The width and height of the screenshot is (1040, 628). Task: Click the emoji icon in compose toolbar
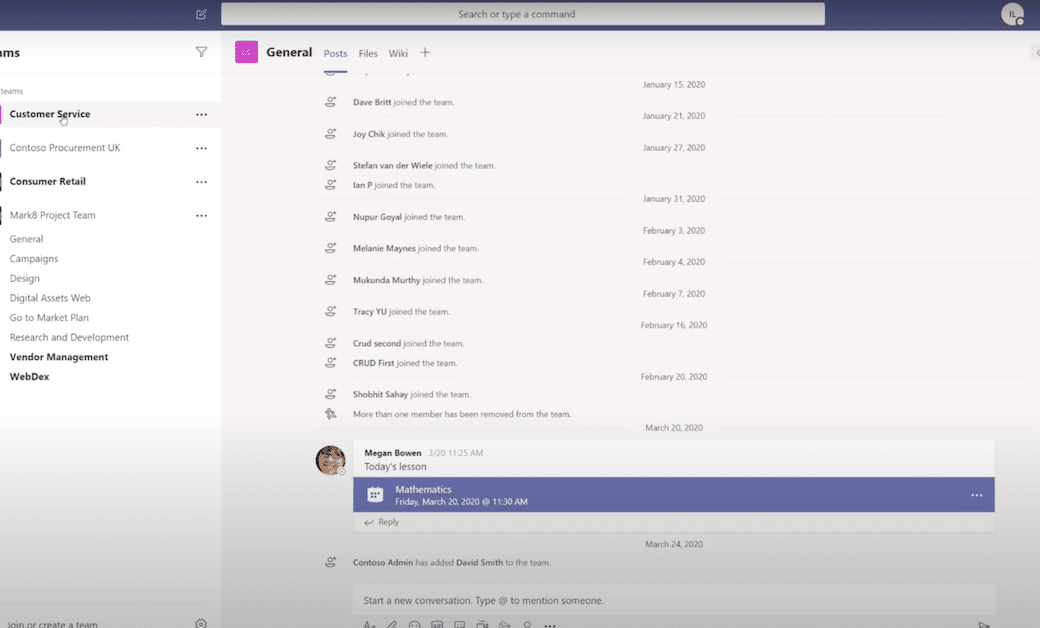pos(414,625)
